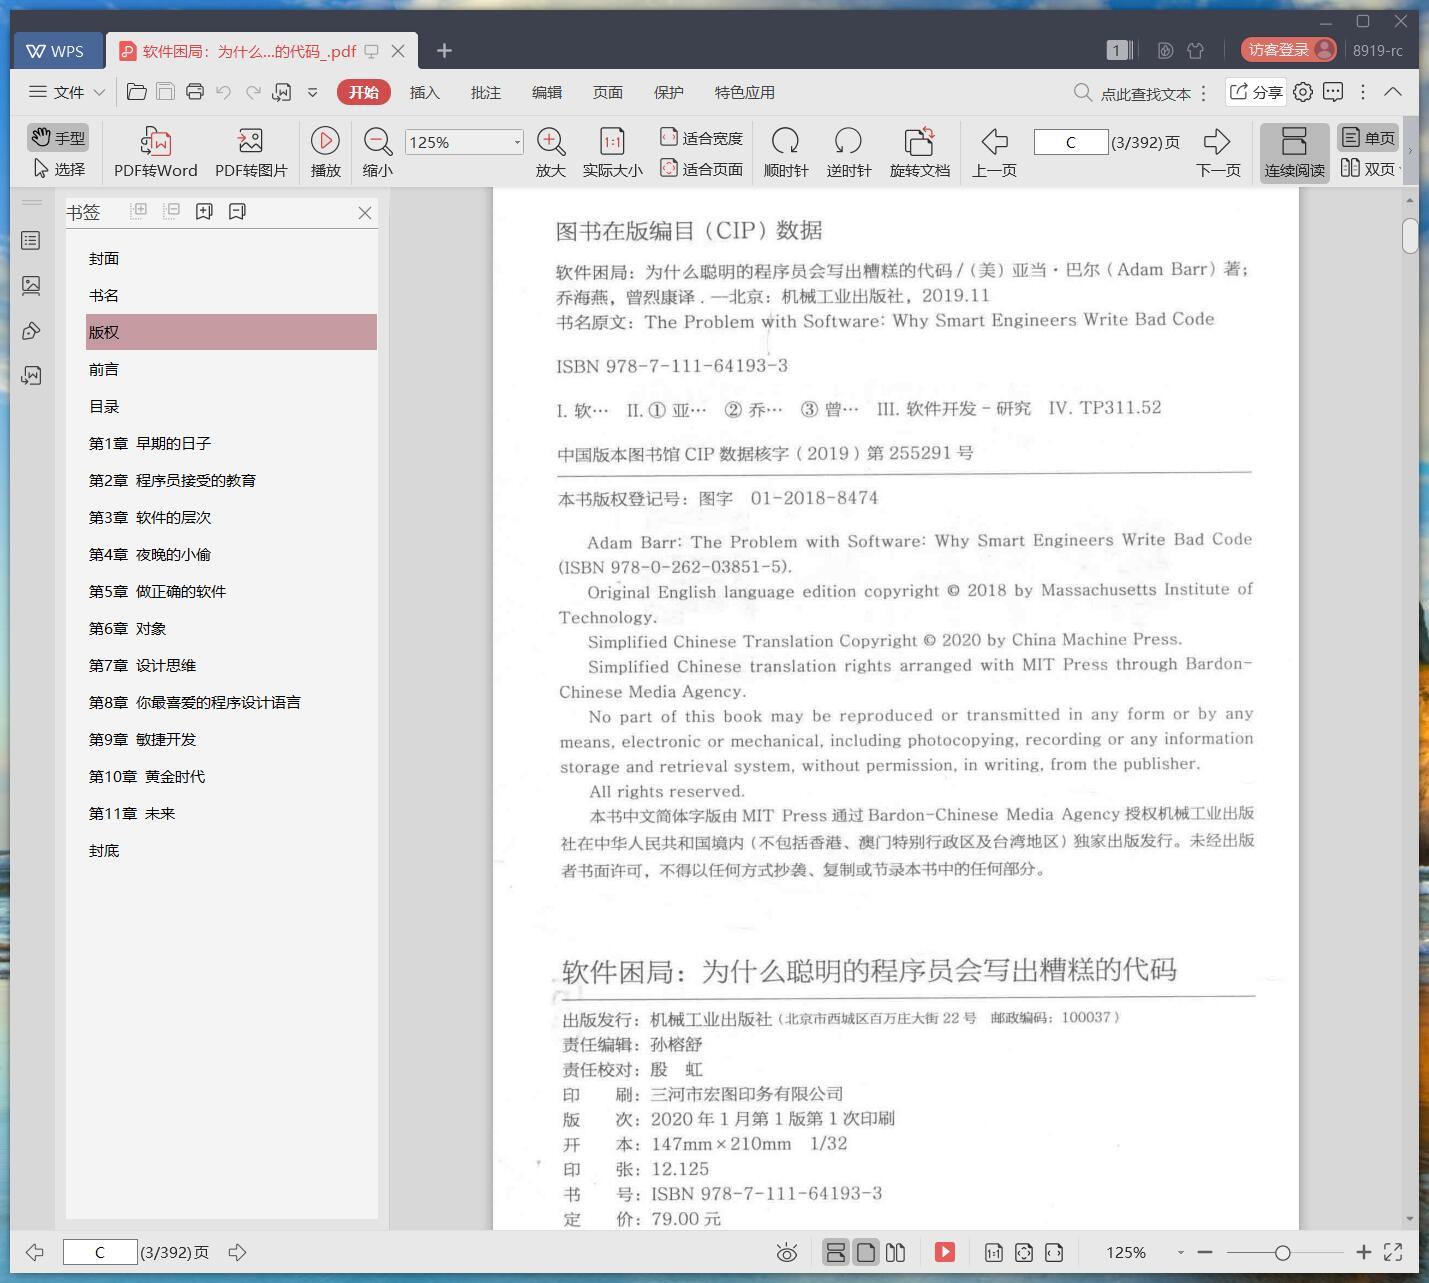Click the zoom plus button in status bar
The image size is (1429, 1283).
click(1363, 1252)
